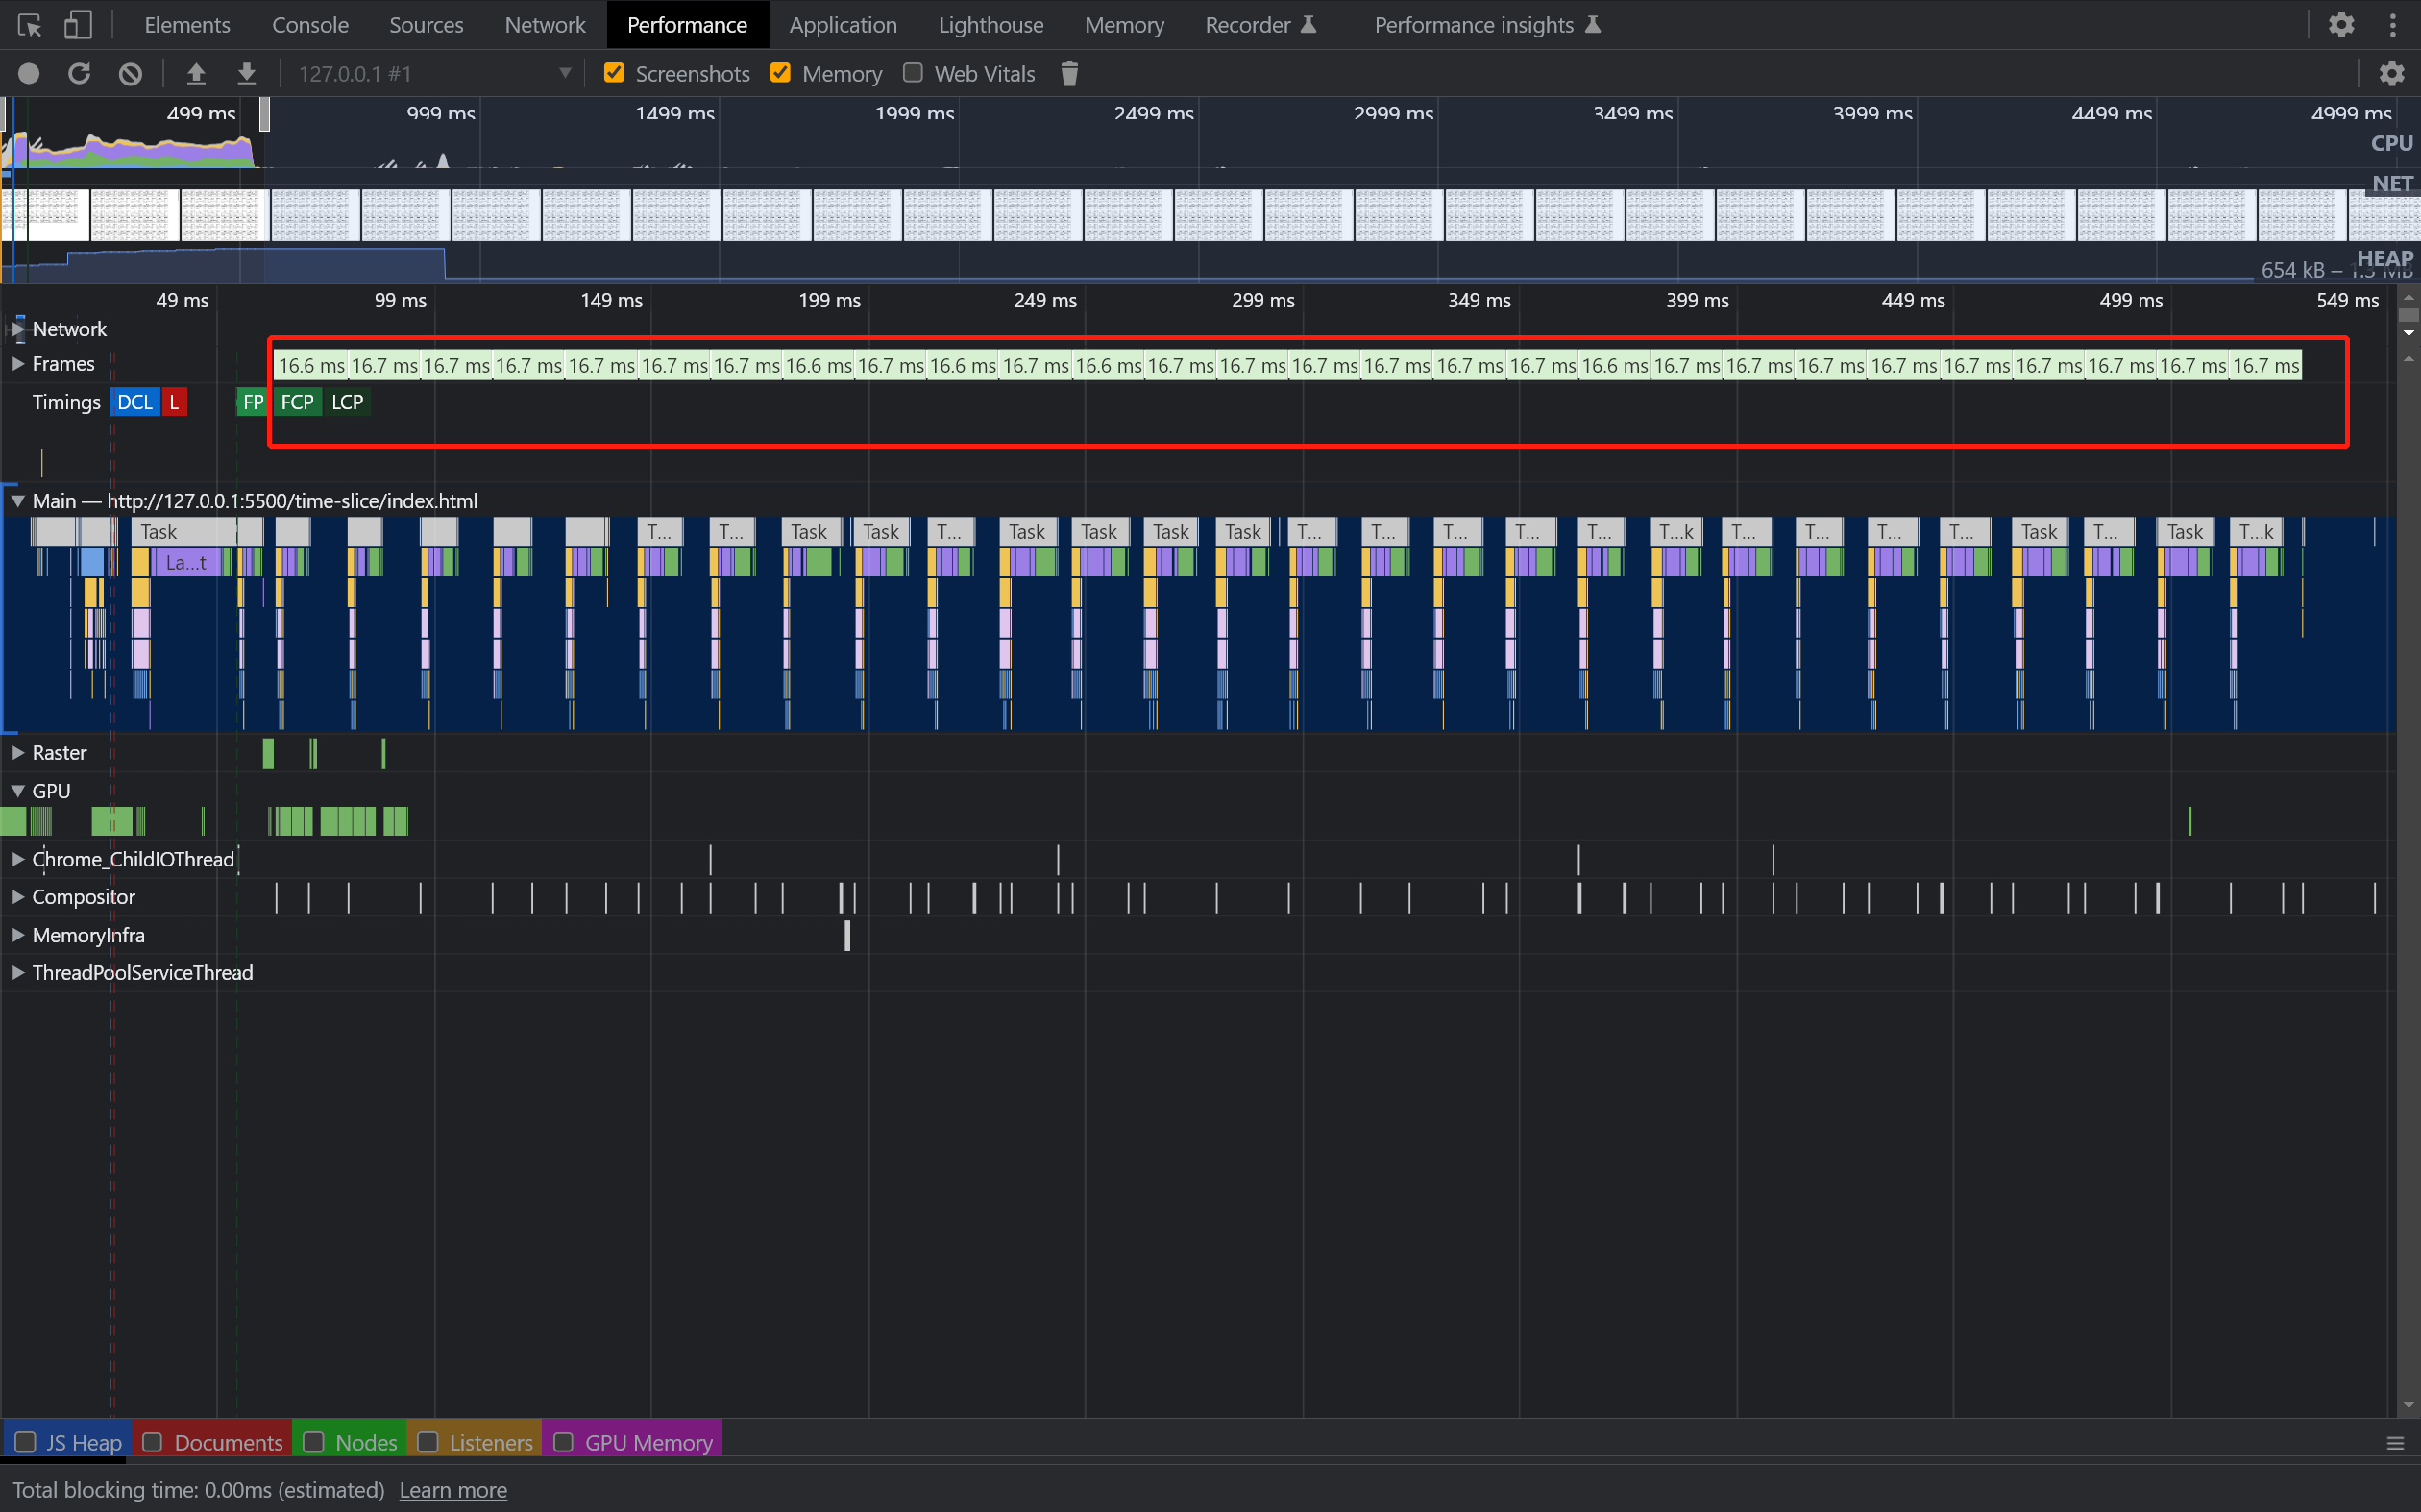This screenshot has width=2421, height=1512.
Task: Click the Recorder experiment flask icon
Action: [1308, 25]
